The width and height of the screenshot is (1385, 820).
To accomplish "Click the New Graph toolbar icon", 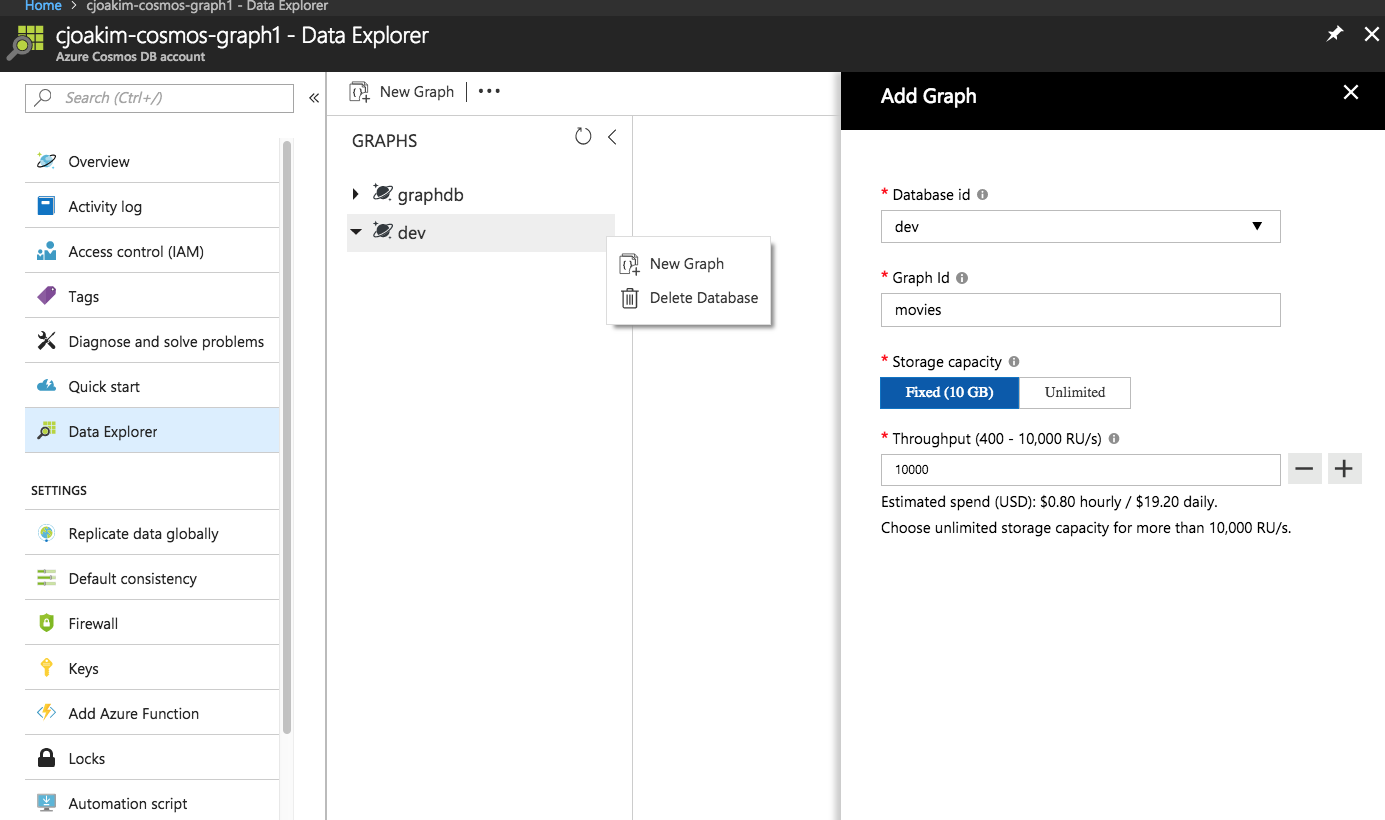I will (359, 92).
